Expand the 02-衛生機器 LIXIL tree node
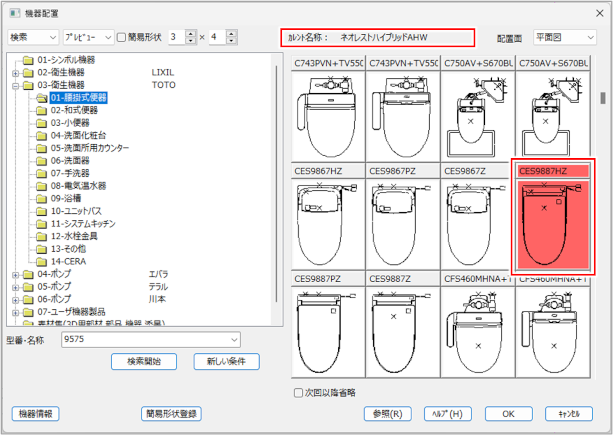This screenshot has width=613, height=435. pos(15,73)
